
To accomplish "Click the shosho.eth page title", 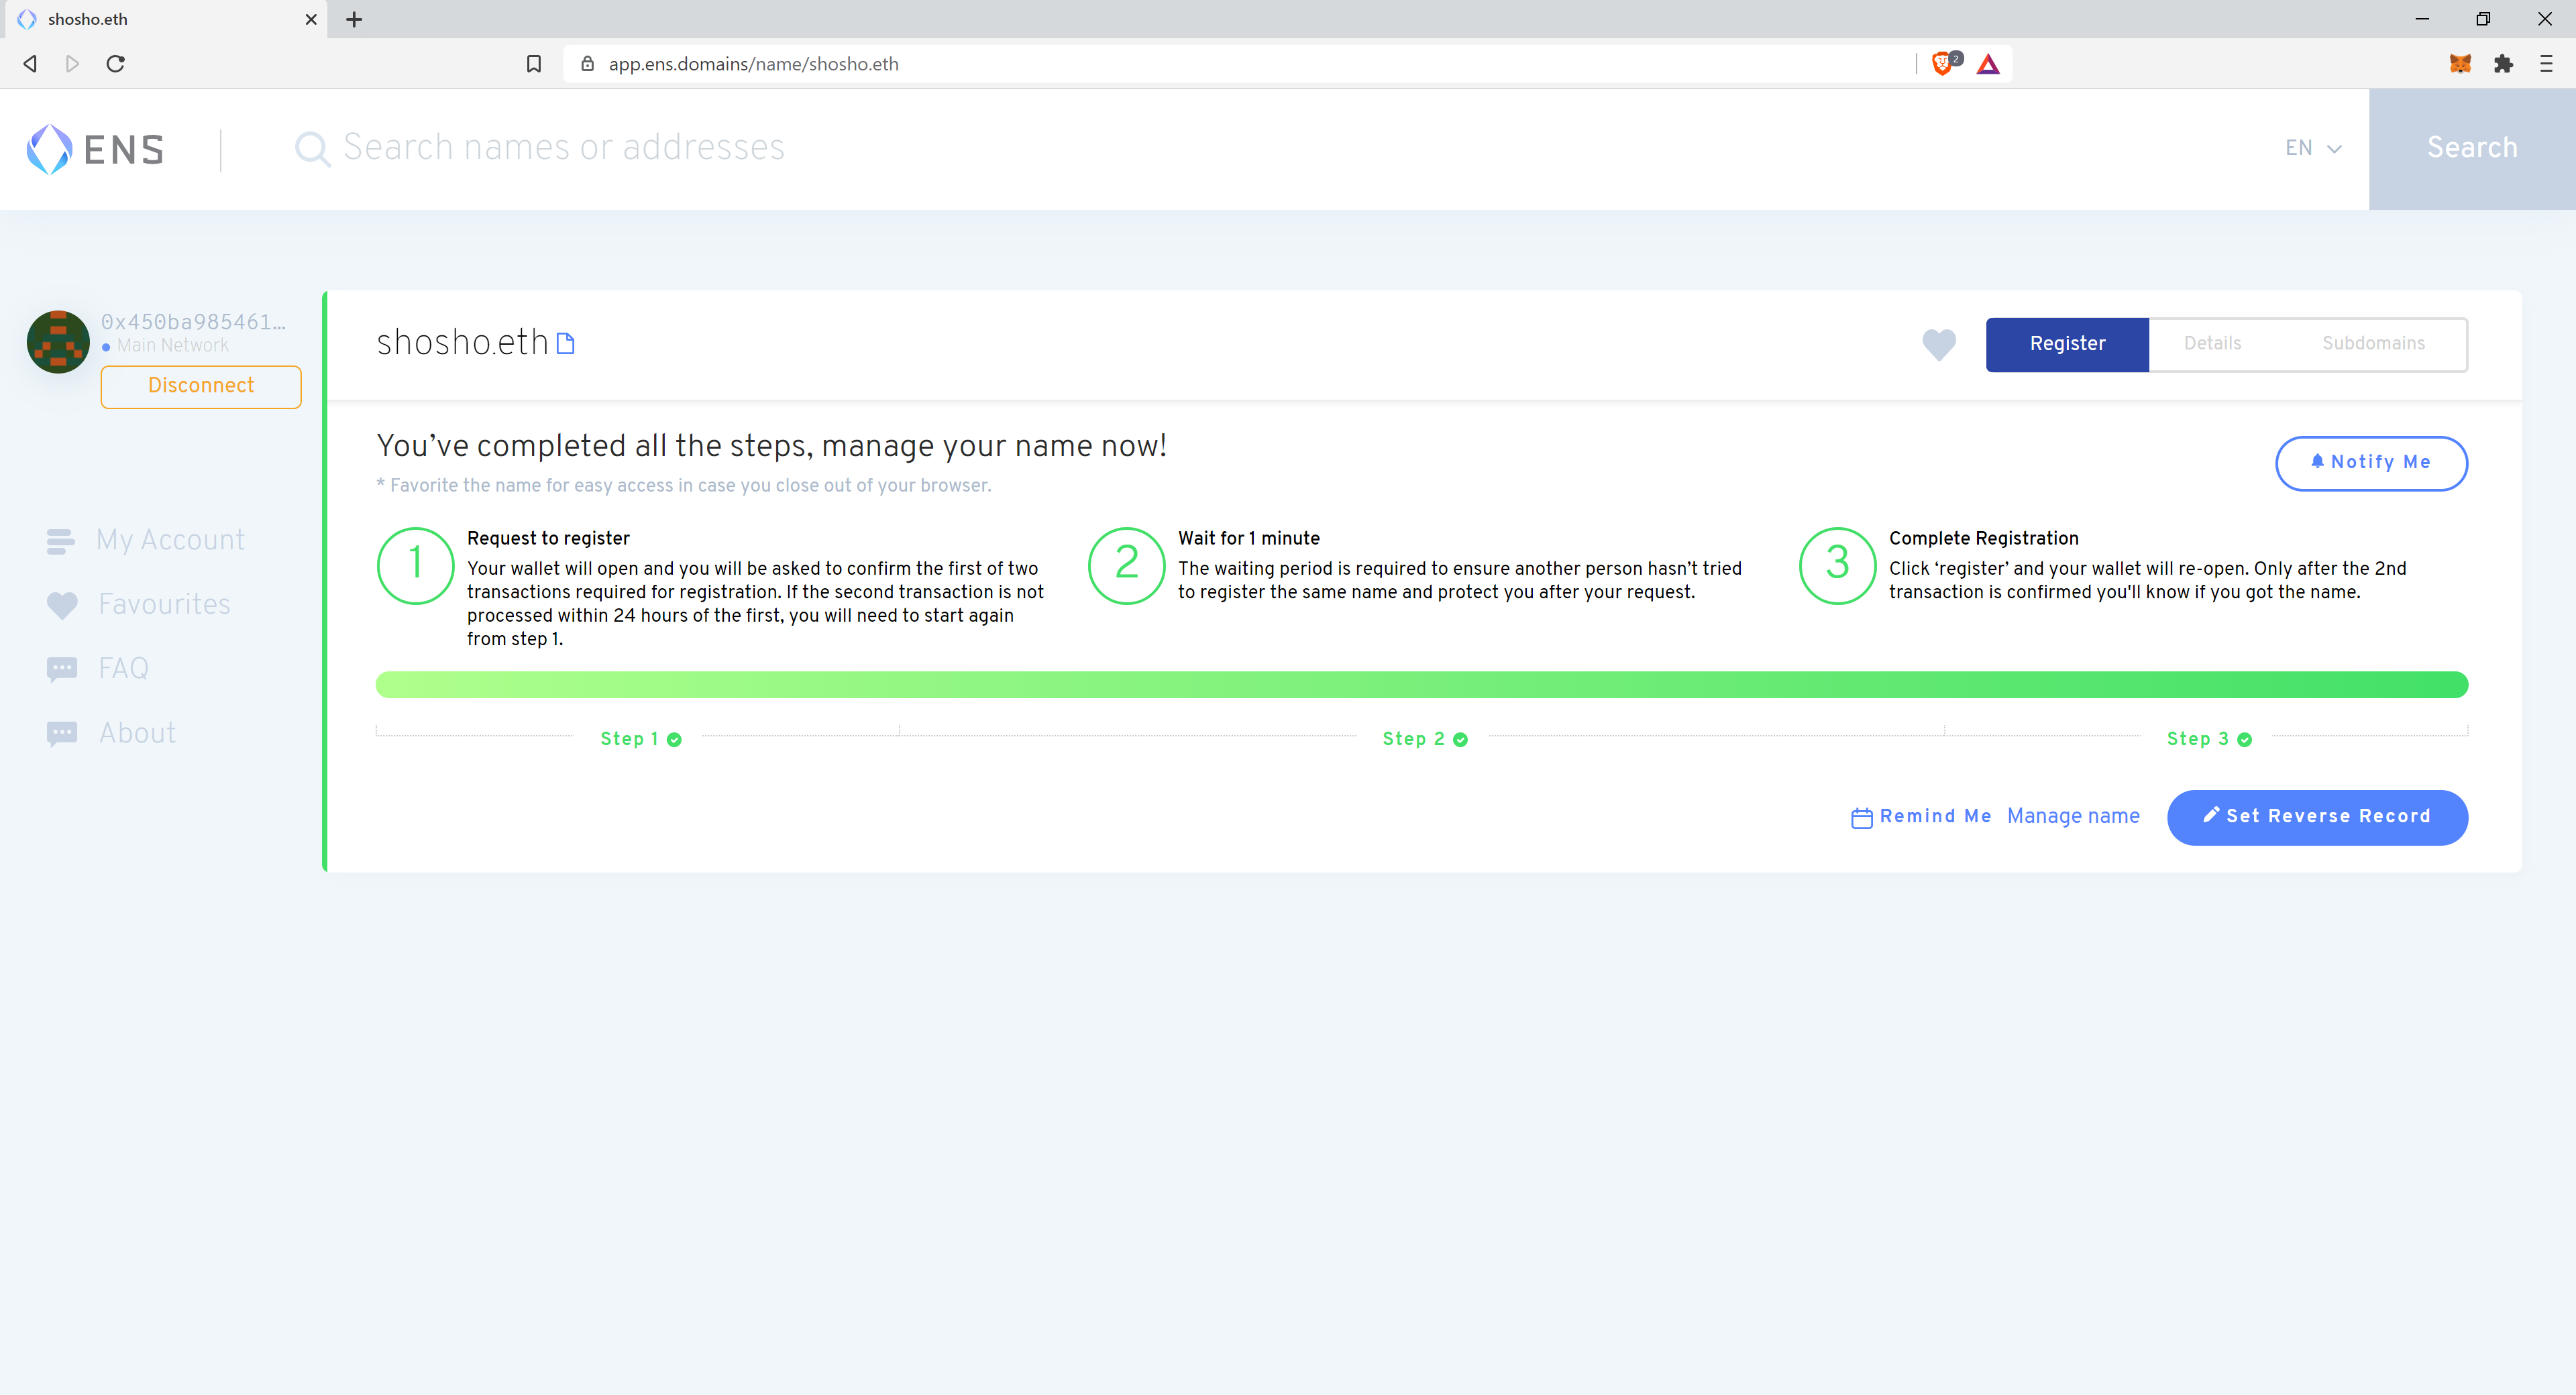I will [x=462, y=343].
